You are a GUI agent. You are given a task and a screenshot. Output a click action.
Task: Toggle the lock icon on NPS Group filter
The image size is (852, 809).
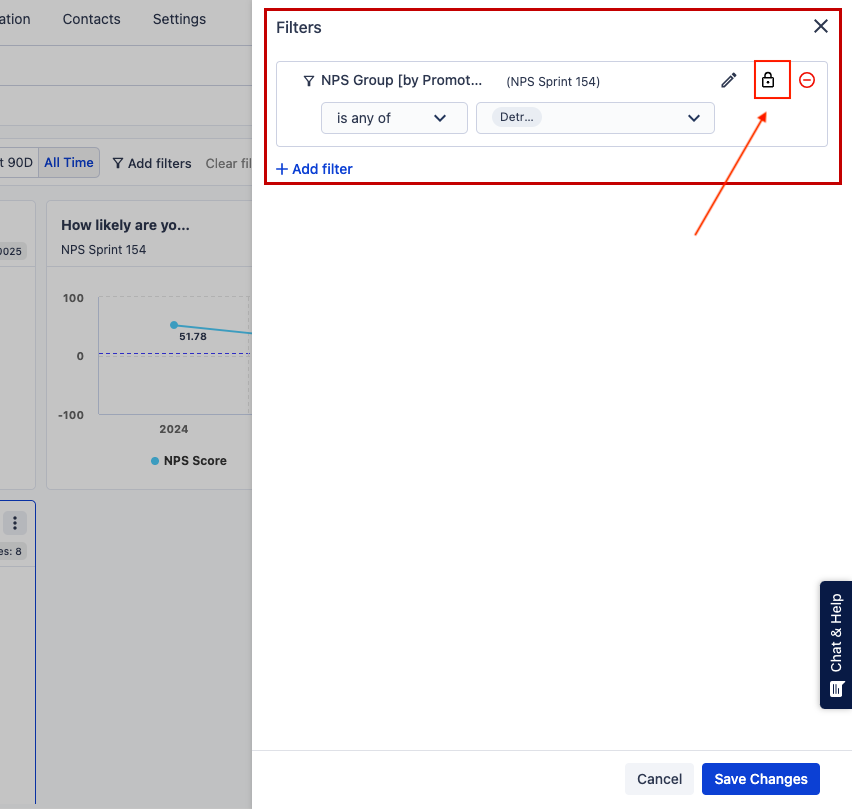coord(768,80)
